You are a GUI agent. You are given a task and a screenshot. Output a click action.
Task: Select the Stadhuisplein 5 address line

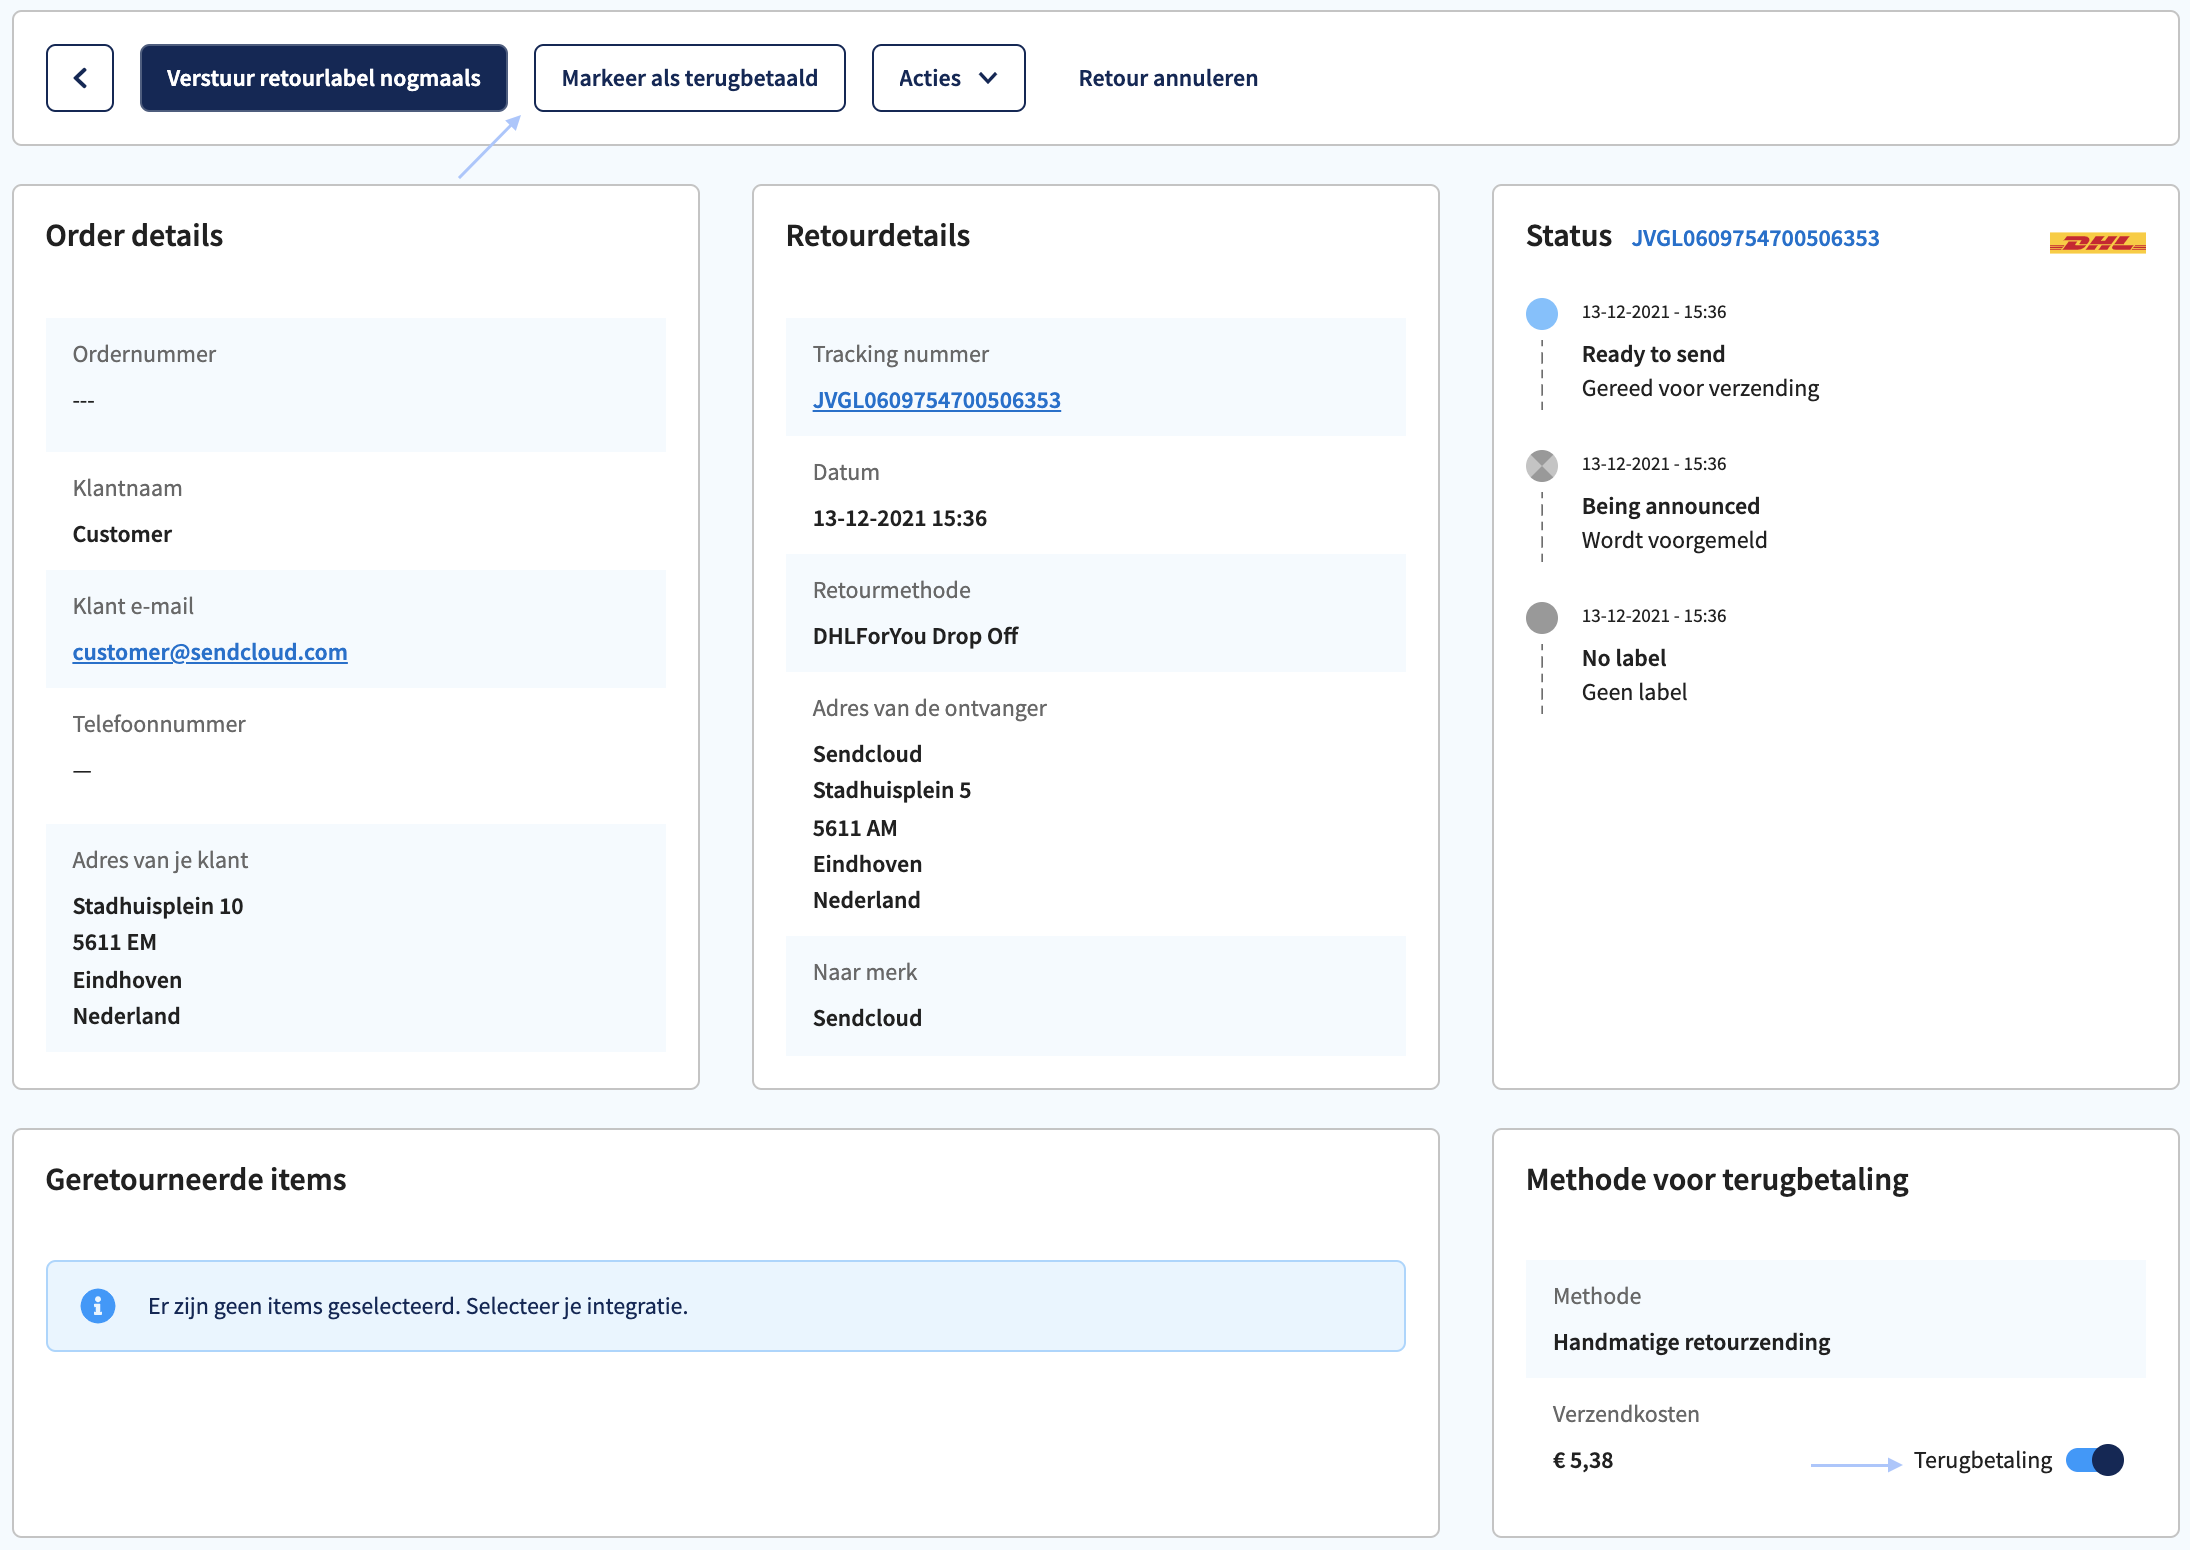coord(891,790)
